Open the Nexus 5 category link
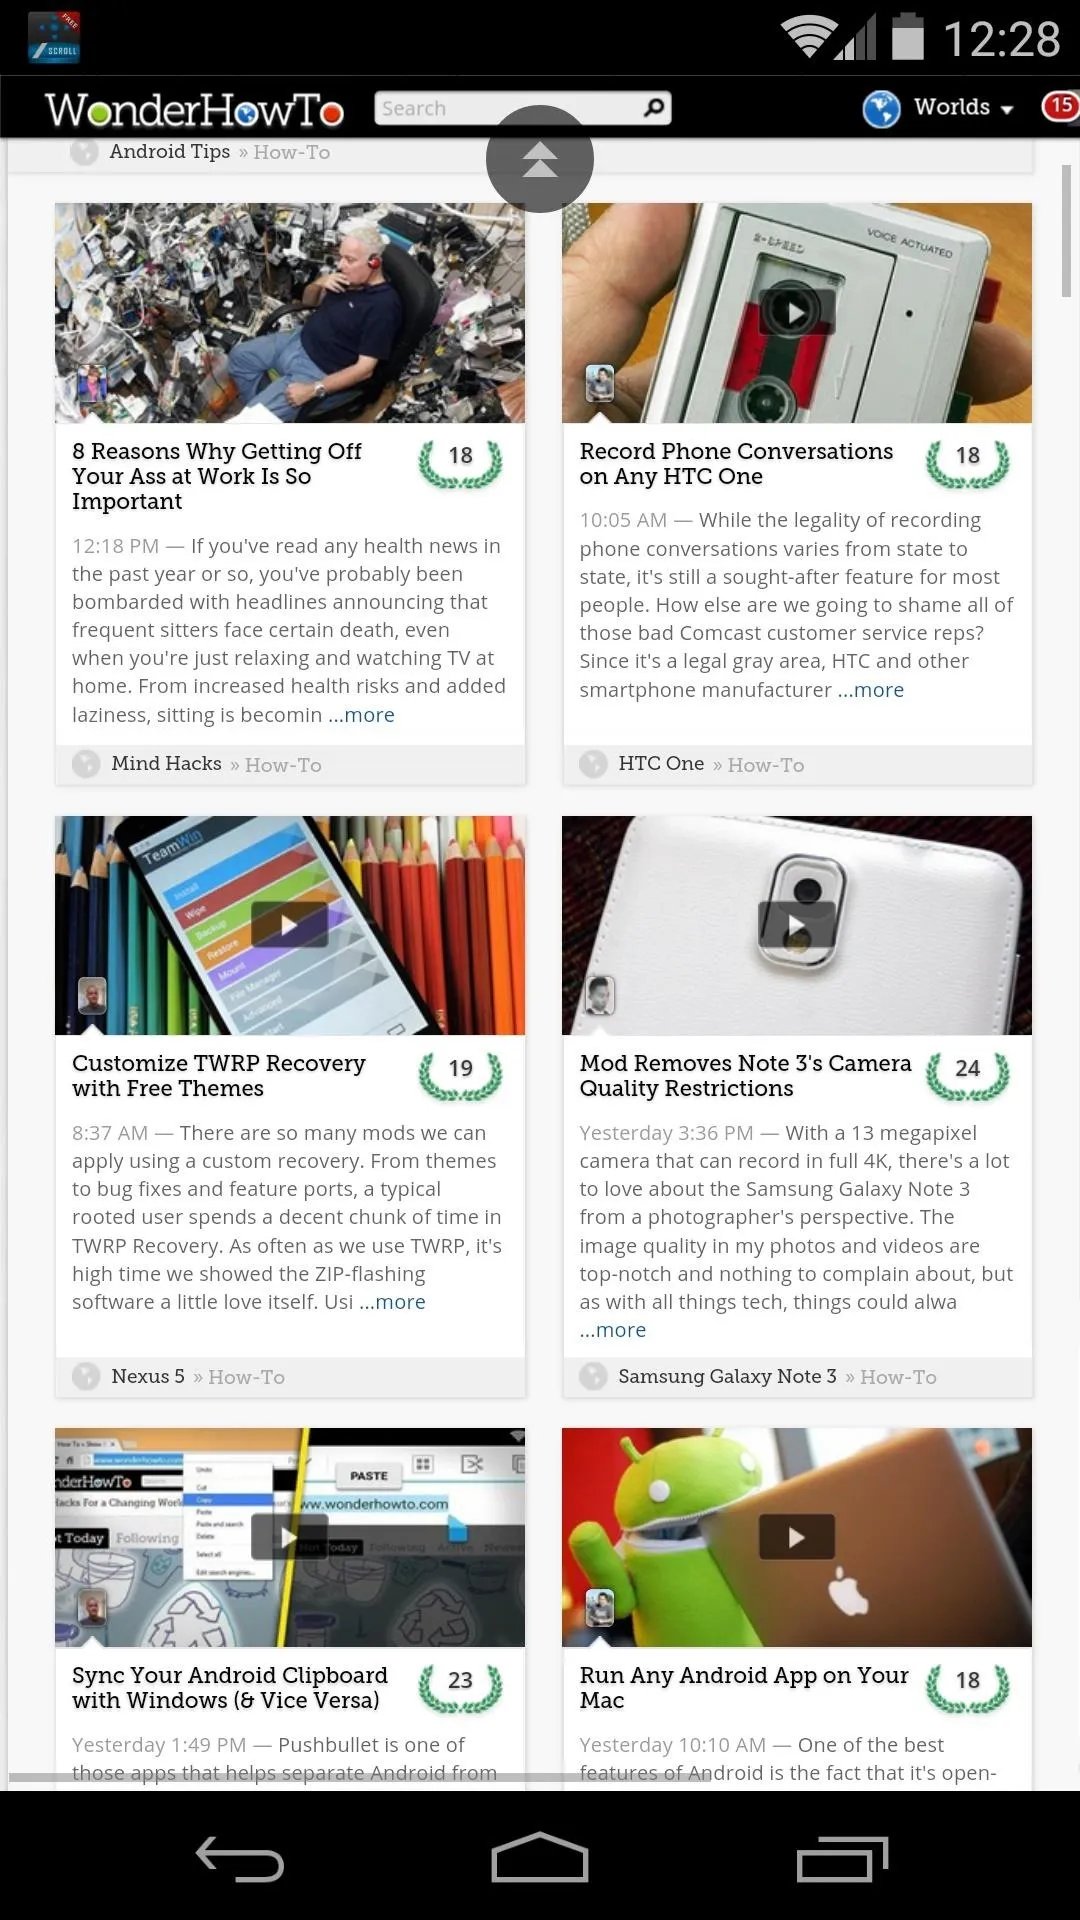The image size is (1080, 1920). (148, 1377)
